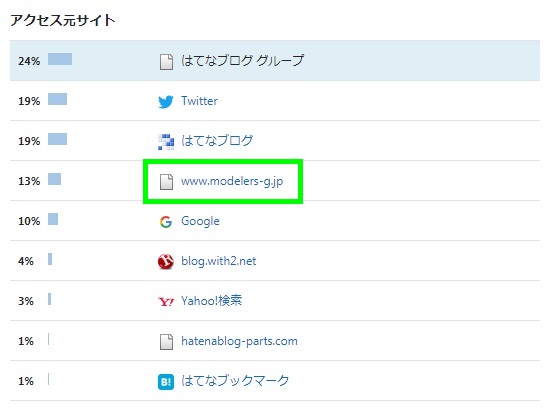Click the 4% percentage text
The width and height of the screenshot is (551, 415).
coord(26,261)
